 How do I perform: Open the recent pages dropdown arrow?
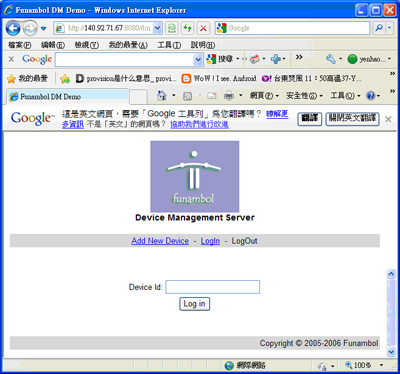[x=43, y=28]
